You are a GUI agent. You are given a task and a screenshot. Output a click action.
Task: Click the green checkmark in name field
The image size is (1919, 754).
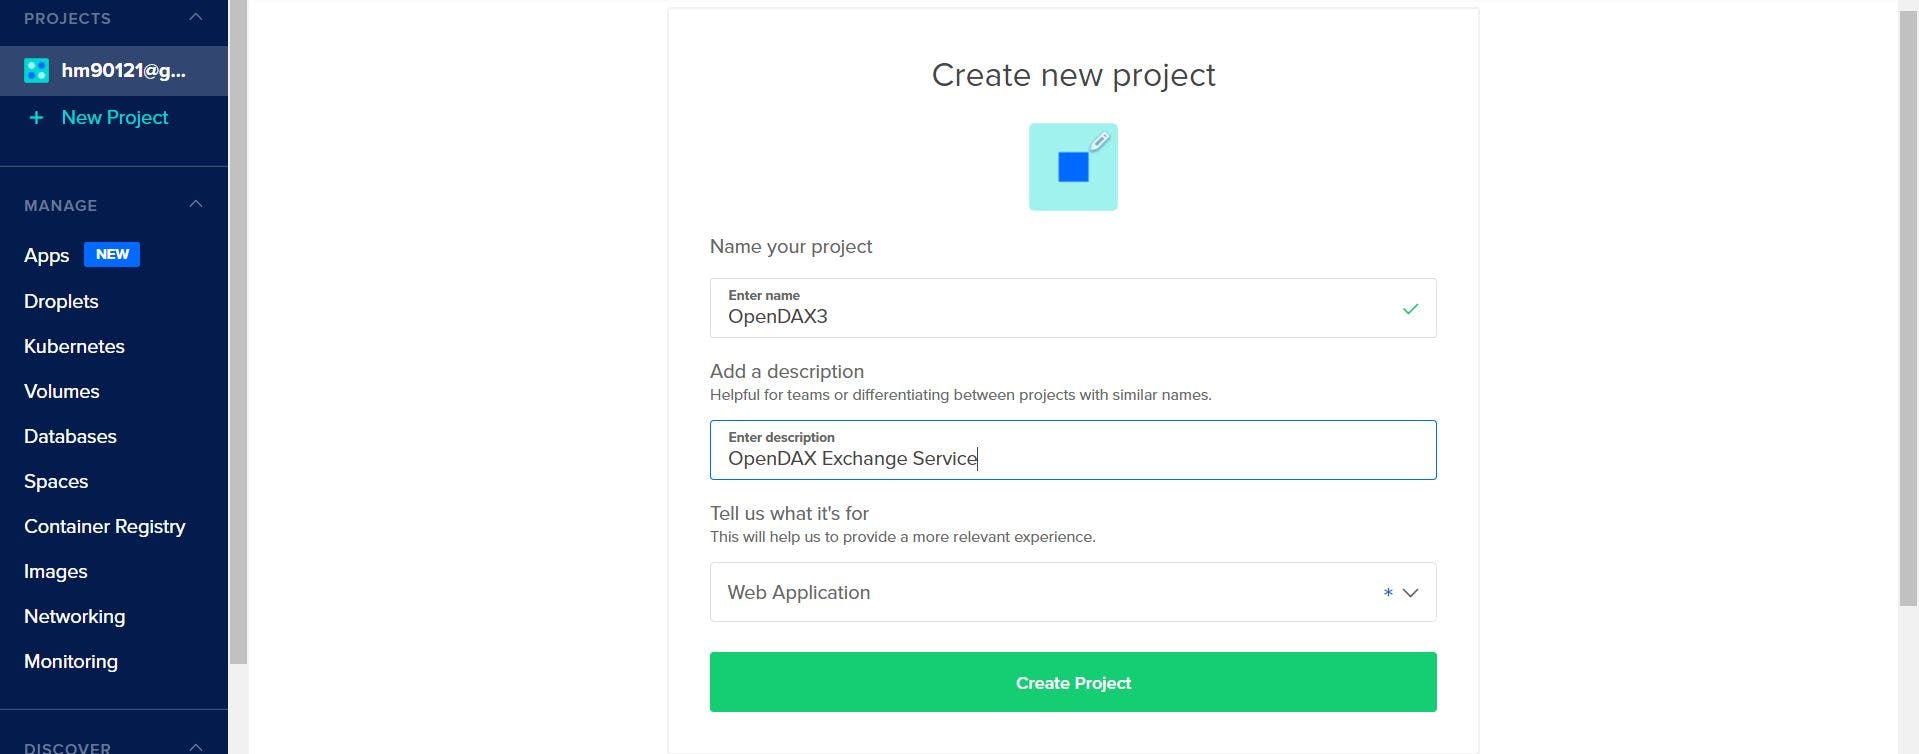pos(1410,309)
